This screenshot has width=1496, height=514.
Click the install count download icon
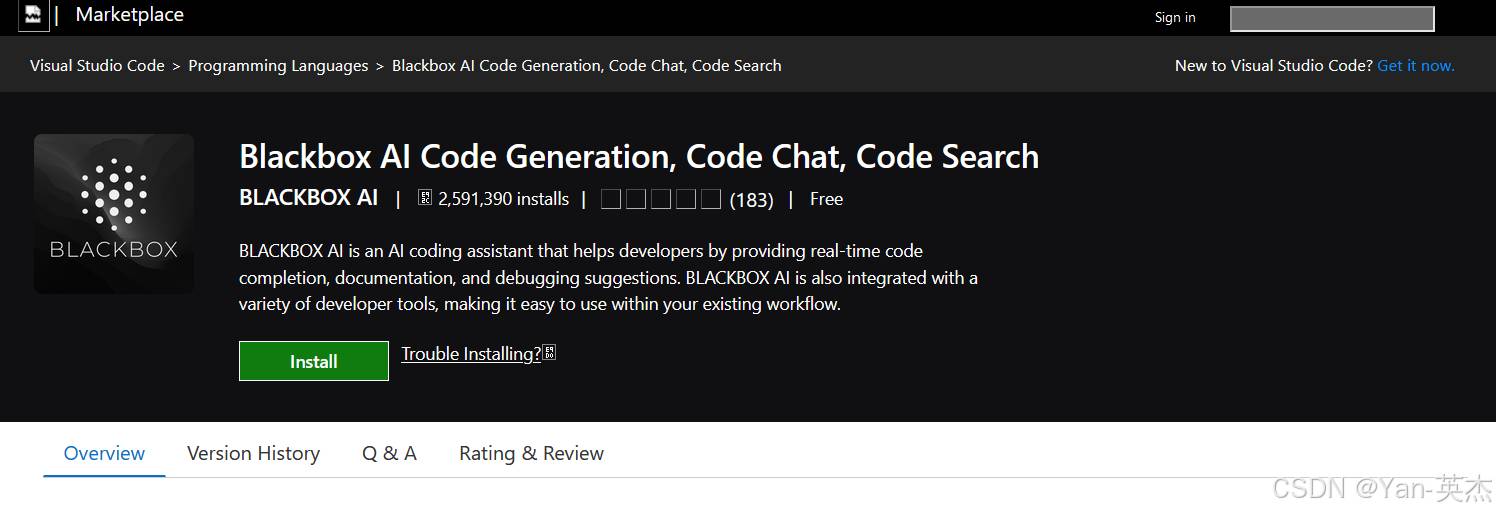[424, 198]
